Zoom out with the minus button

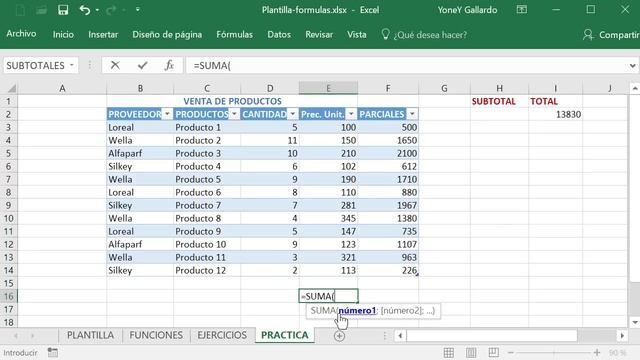(511, 353)
